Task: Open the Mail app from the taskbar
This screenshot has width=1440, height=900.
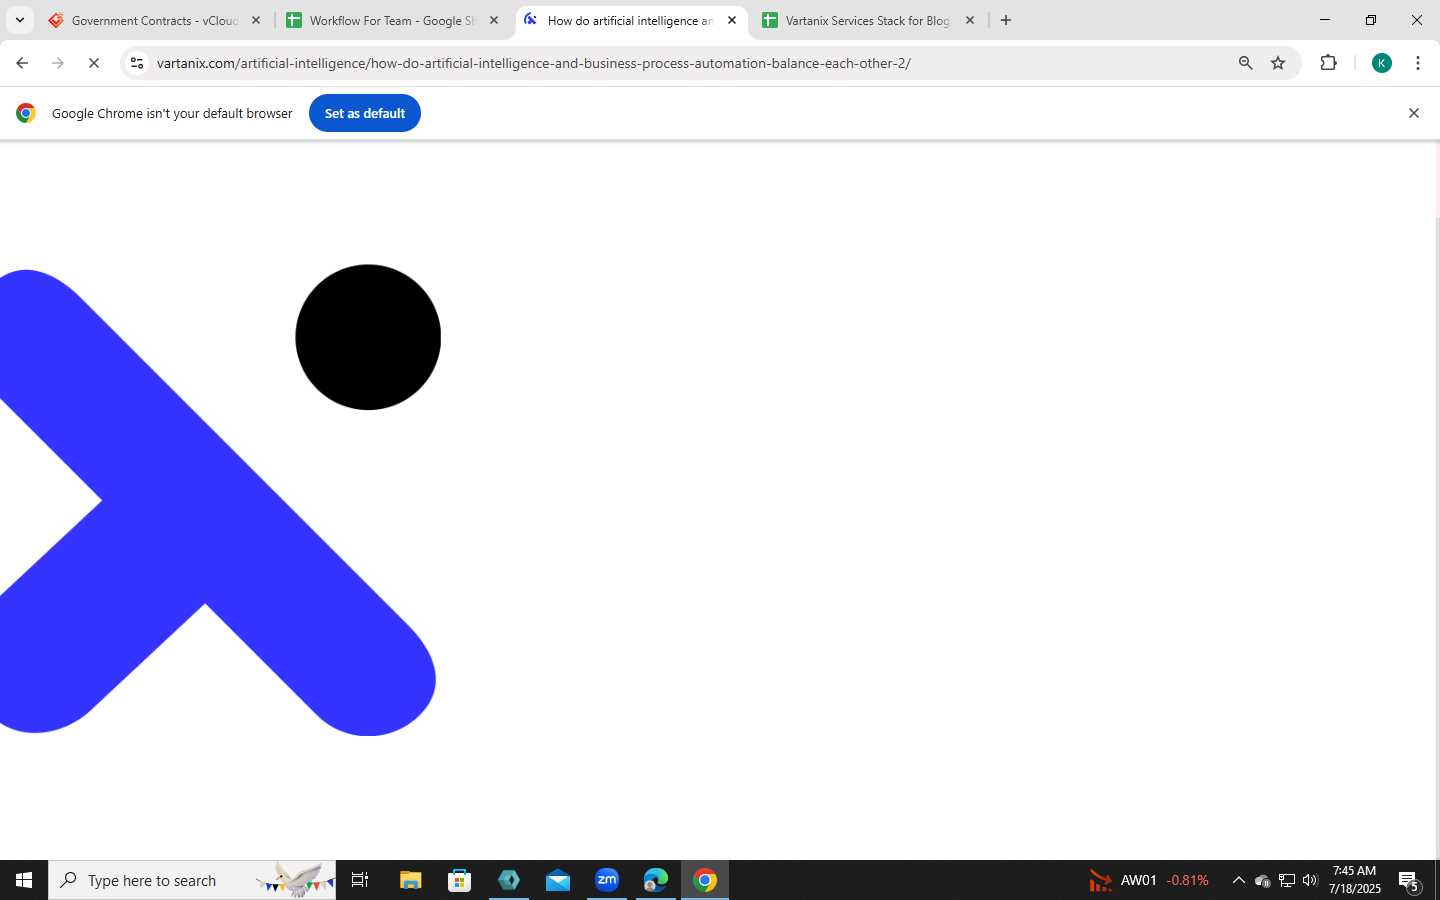Action: (x=558, y=880)
